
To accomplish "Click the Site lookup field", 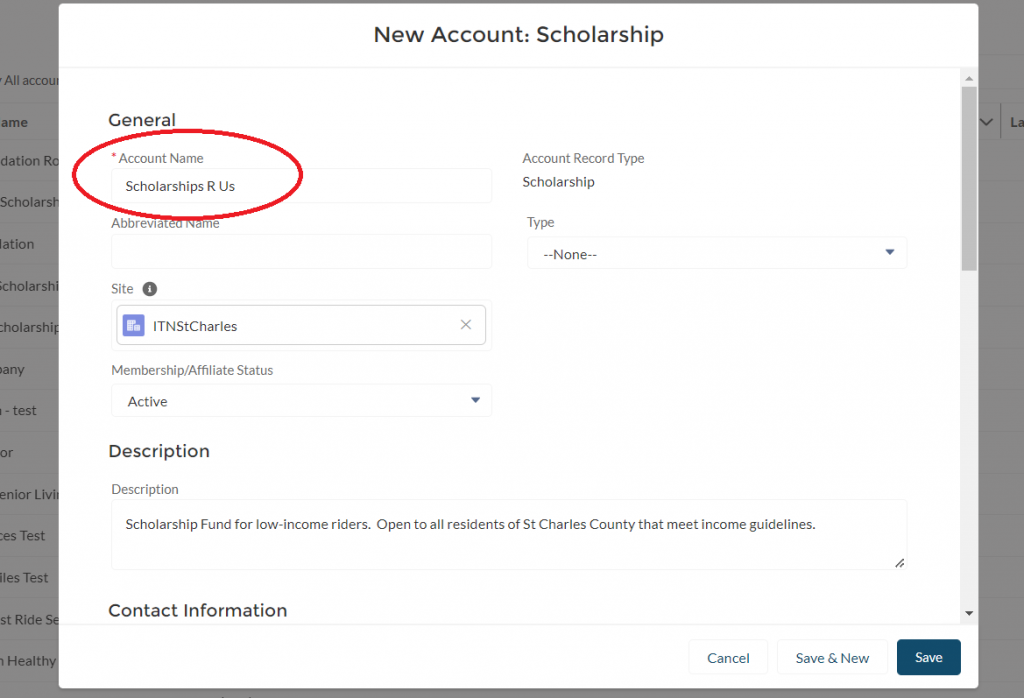I will 300,325.
